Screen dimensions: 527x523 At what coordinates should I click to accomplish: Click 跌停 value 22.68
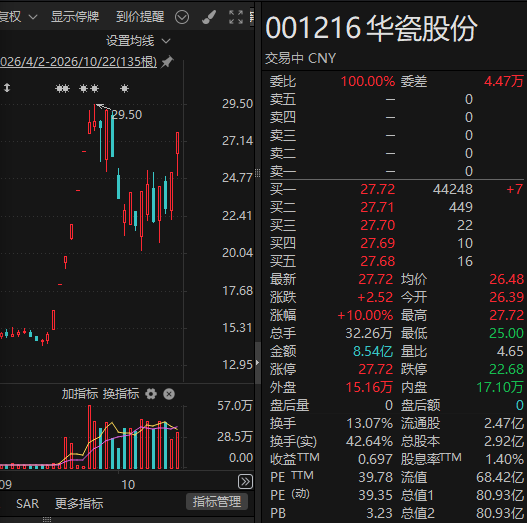click(506, 369)
